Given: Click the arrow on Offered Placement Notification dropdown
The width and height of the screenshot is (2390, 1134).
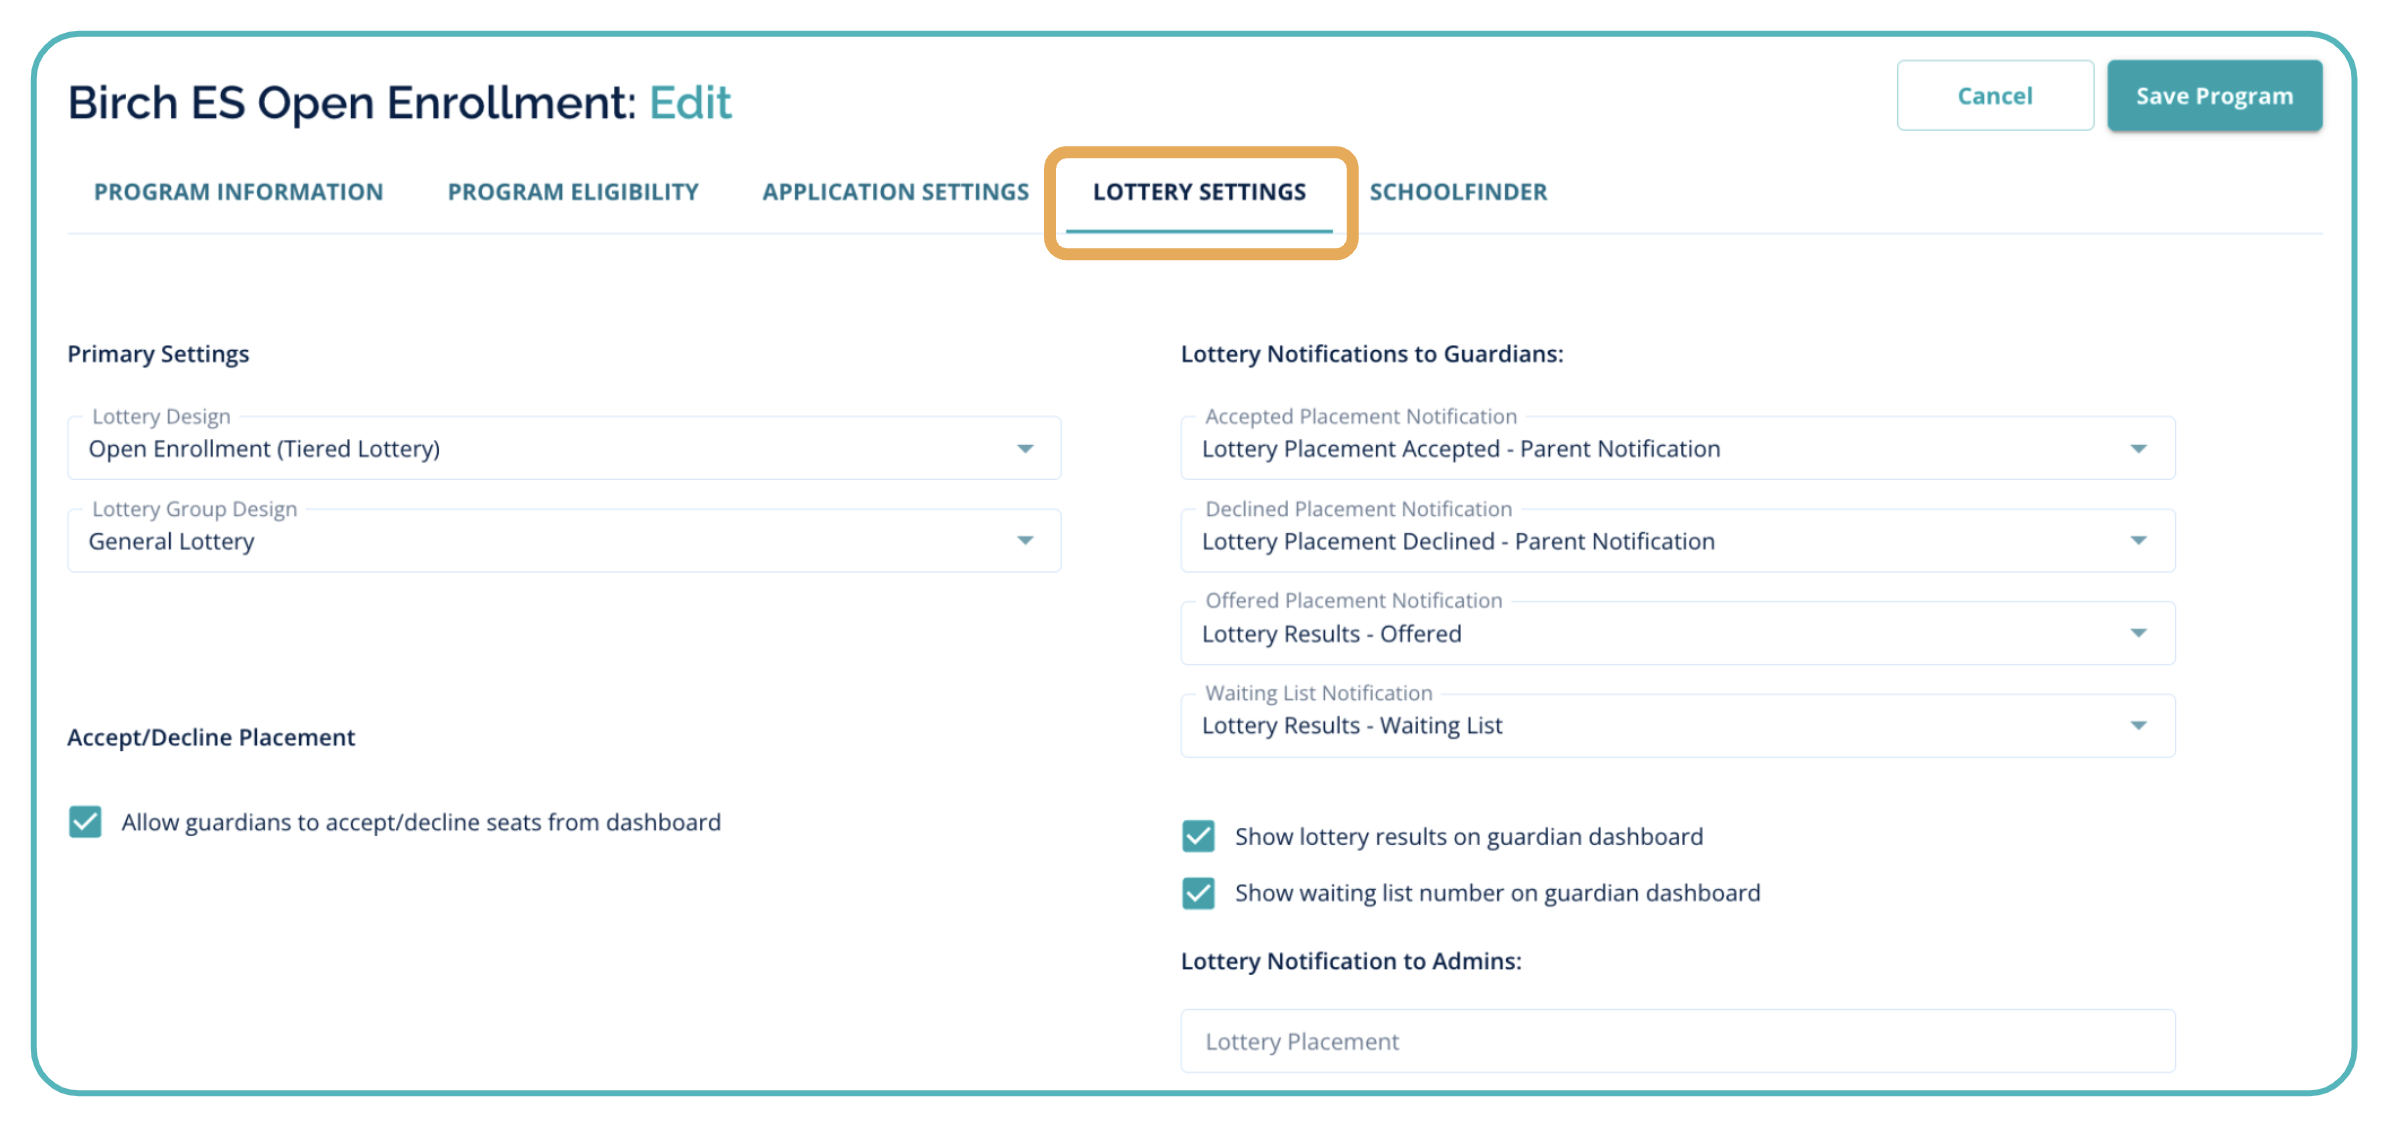Looking at the screenshot, I should (x=2138, y=633).
